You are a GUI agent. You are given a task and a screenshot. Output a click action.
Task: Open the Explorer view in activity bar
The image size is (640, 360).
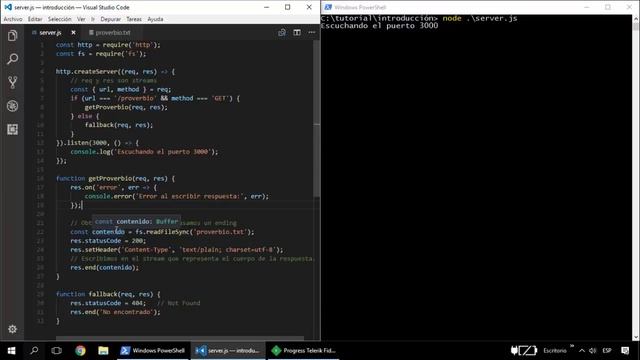tap(12, 36)
